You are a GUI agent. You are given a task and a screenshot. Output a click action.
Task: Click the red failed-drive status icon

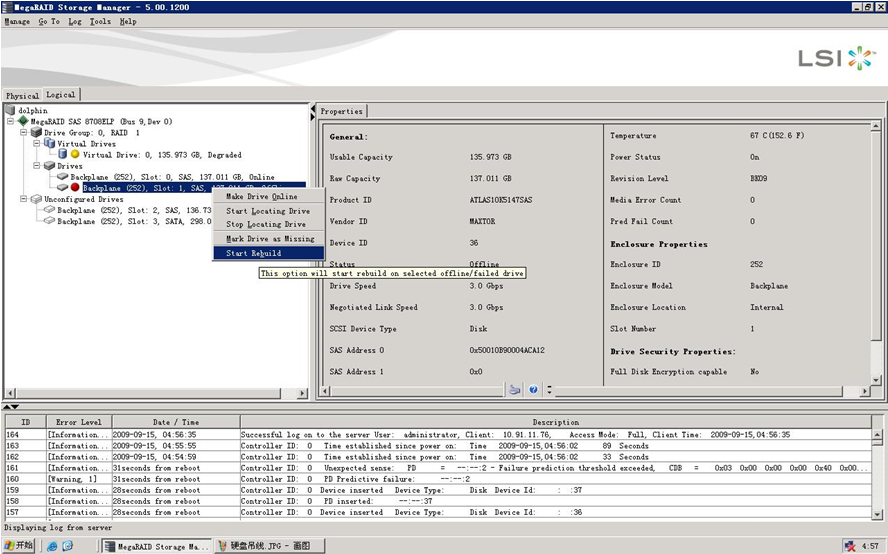point(75,187)
